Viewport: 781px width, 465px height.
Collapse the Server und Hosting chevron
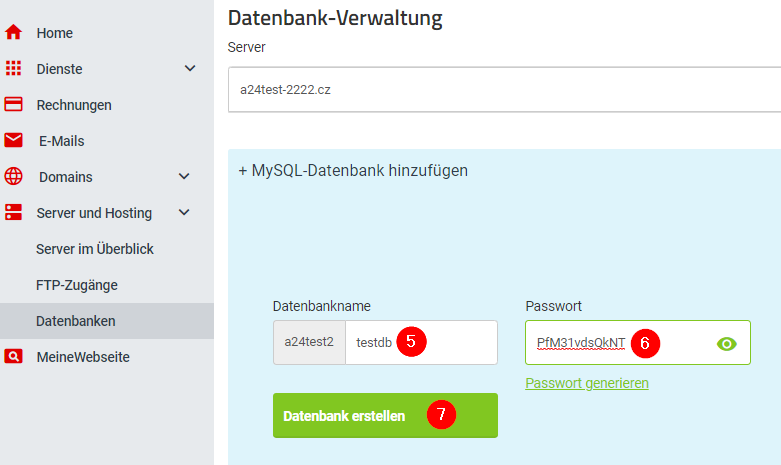pos(184,213)
